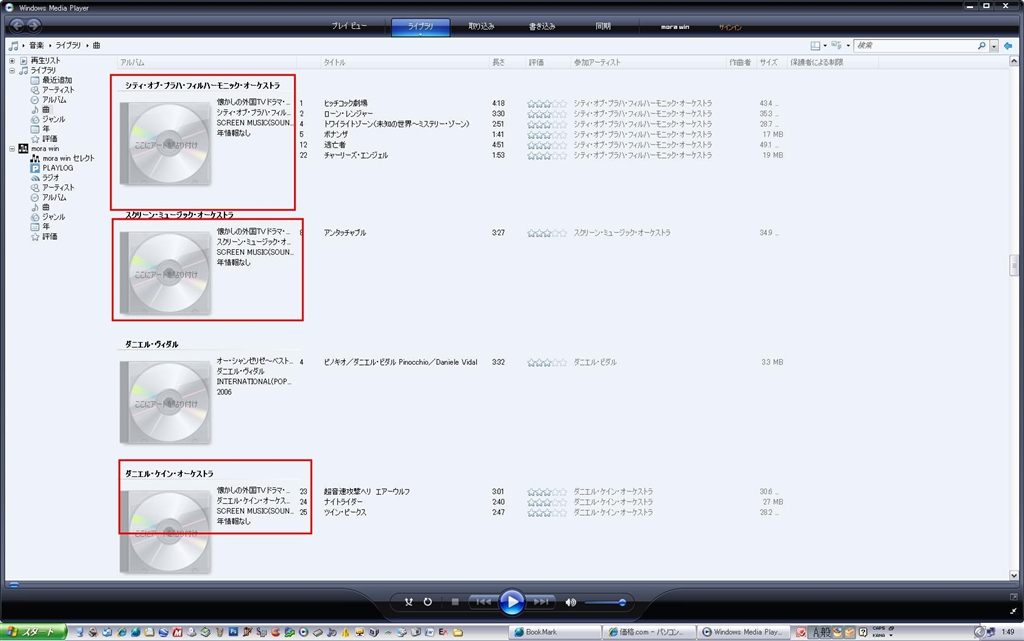Select アルバム under mora win

[x=54, y=197]
